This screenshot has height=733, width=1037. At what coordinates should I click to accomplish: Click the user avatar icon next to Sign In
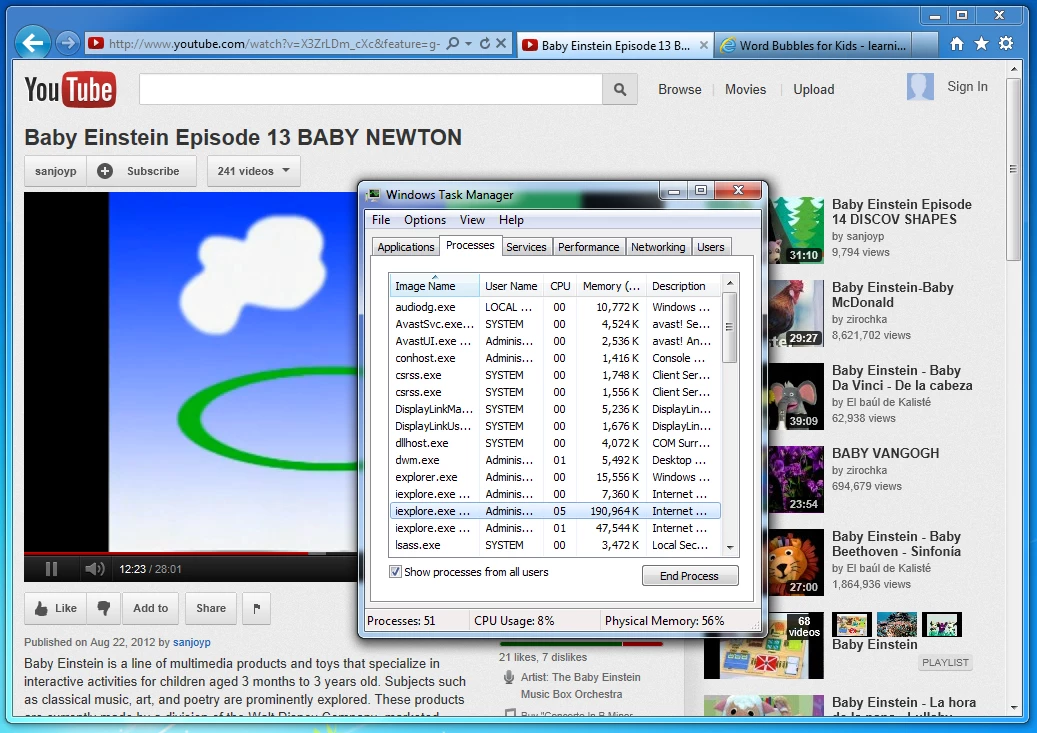pos(920,87)
